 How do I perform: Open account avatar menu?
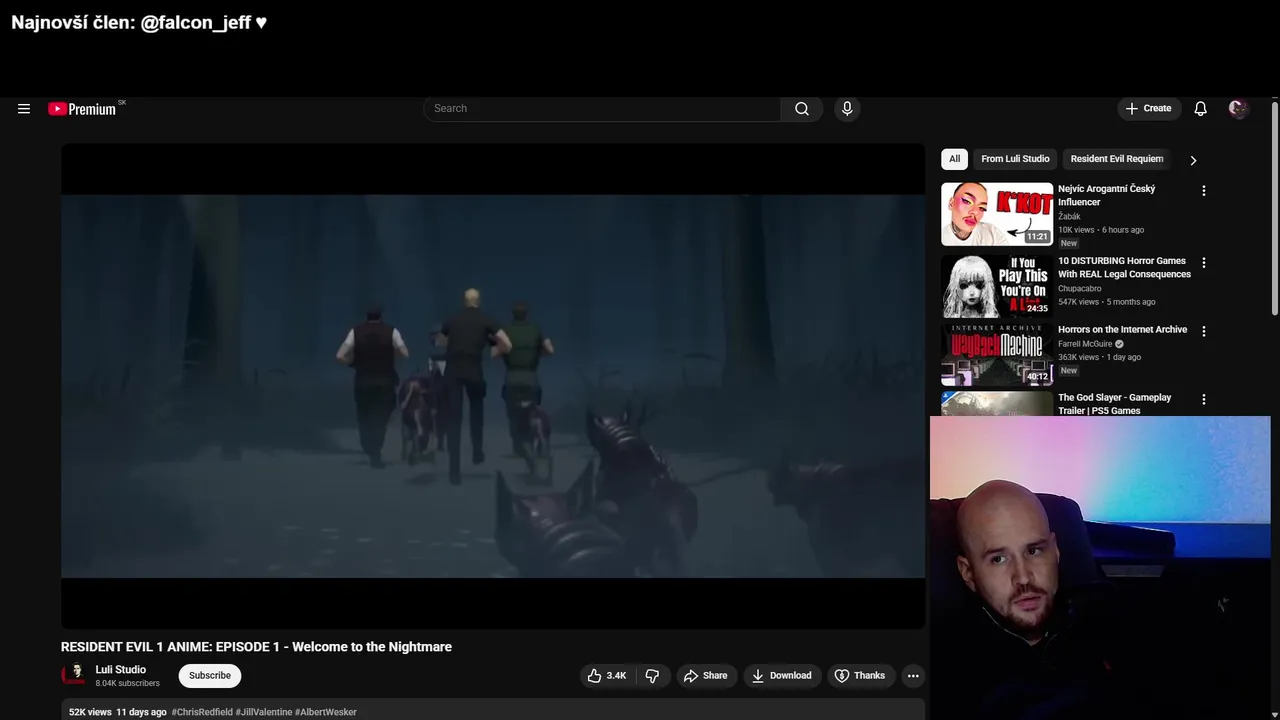coord(1238,109)
